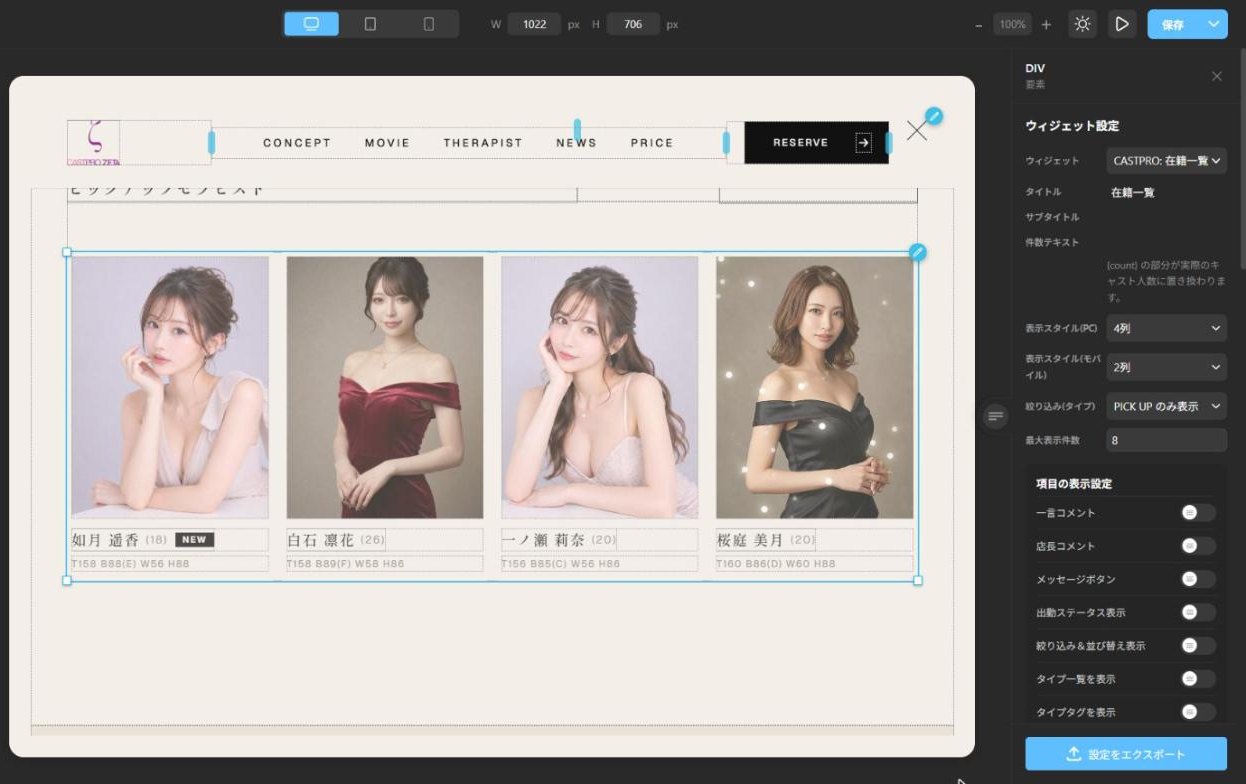Close the DIV settings panel
Screen dimensions: 1246x784
(x=1216, y=76)
